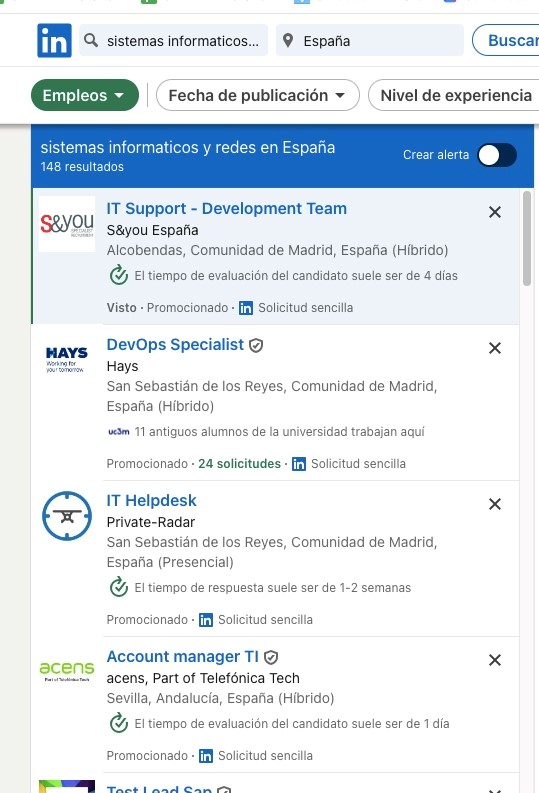539x793 pixels.
Task: Click the response time icon for IT Helpdesk
Action: (x=119, y=587)
